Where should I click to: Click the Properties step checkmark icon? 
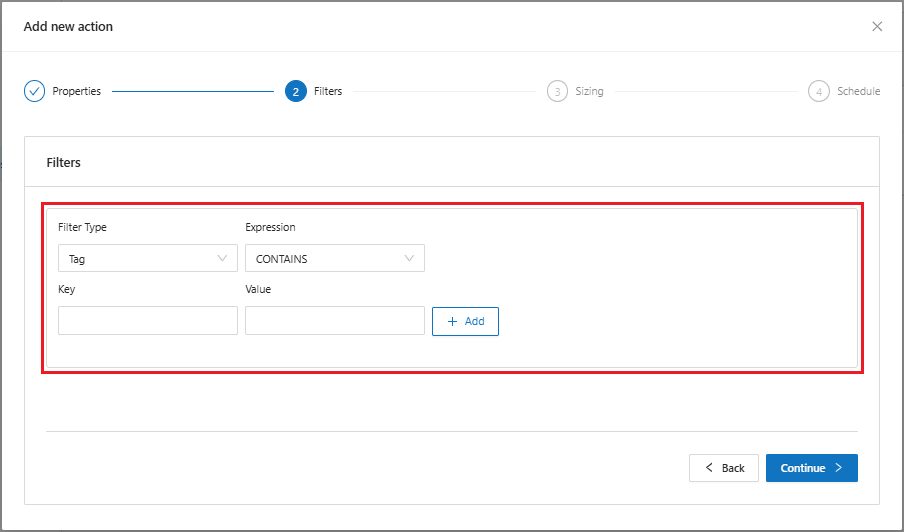[x=34, y=91]
